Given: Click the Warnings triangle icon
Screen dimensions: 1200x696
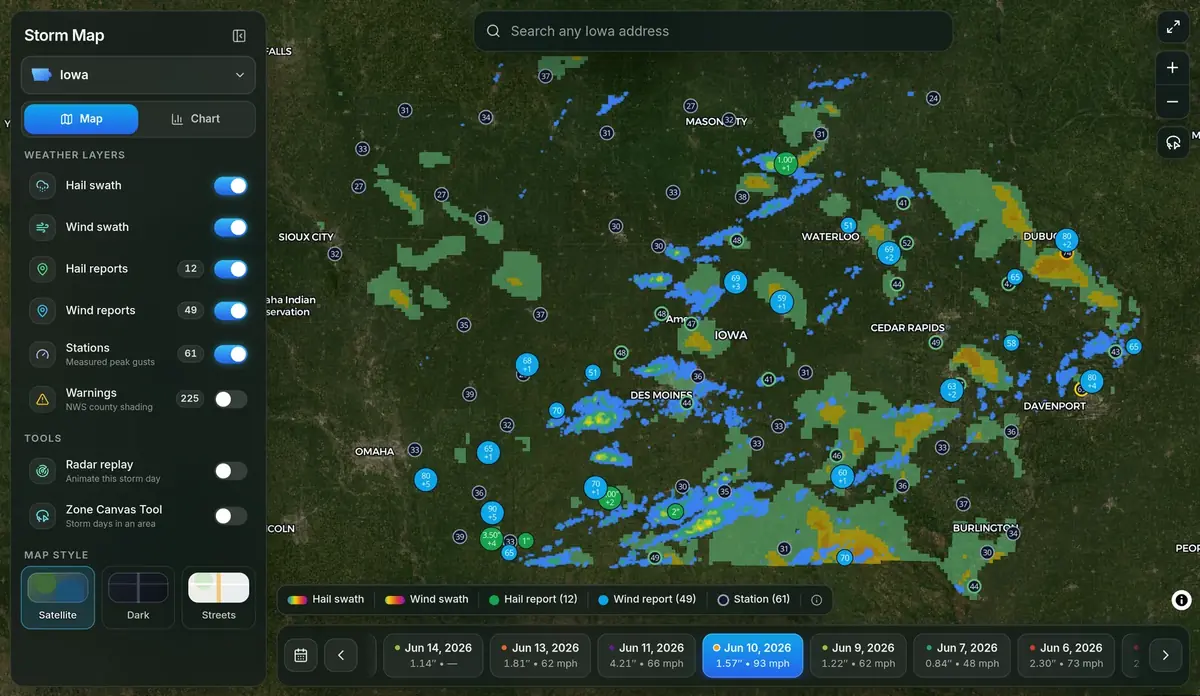Looking at the screenshot, I should pyautogui.click(x=42, y=399).
